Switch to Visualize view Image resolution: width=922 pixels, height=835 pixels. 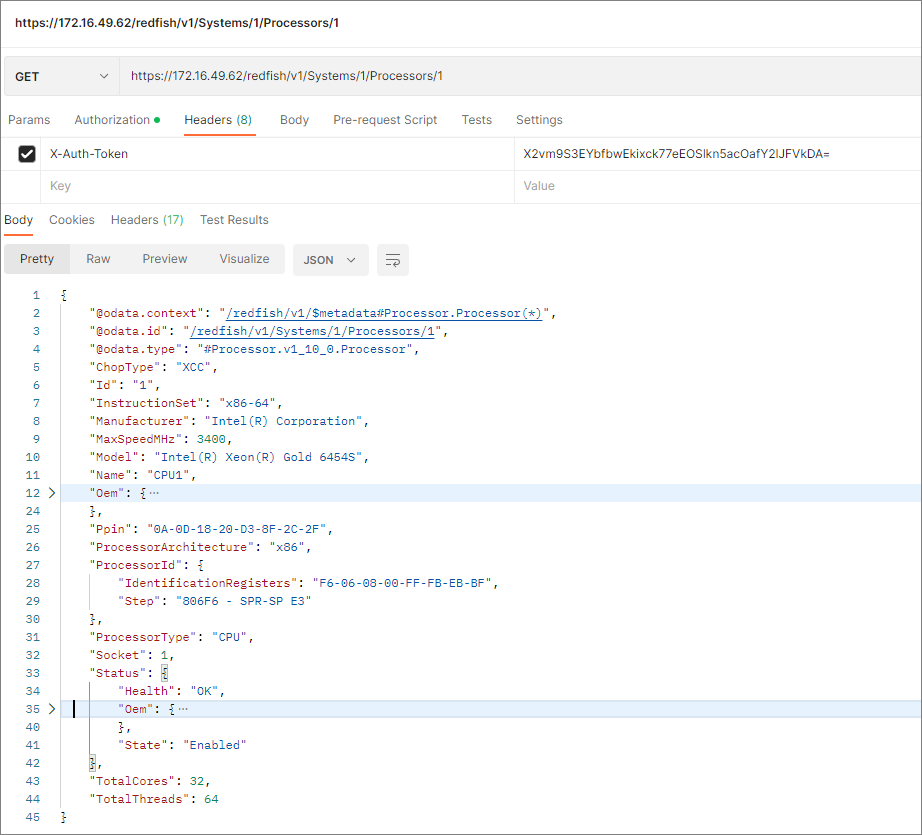pyautogui.click(x=244, y=259)
